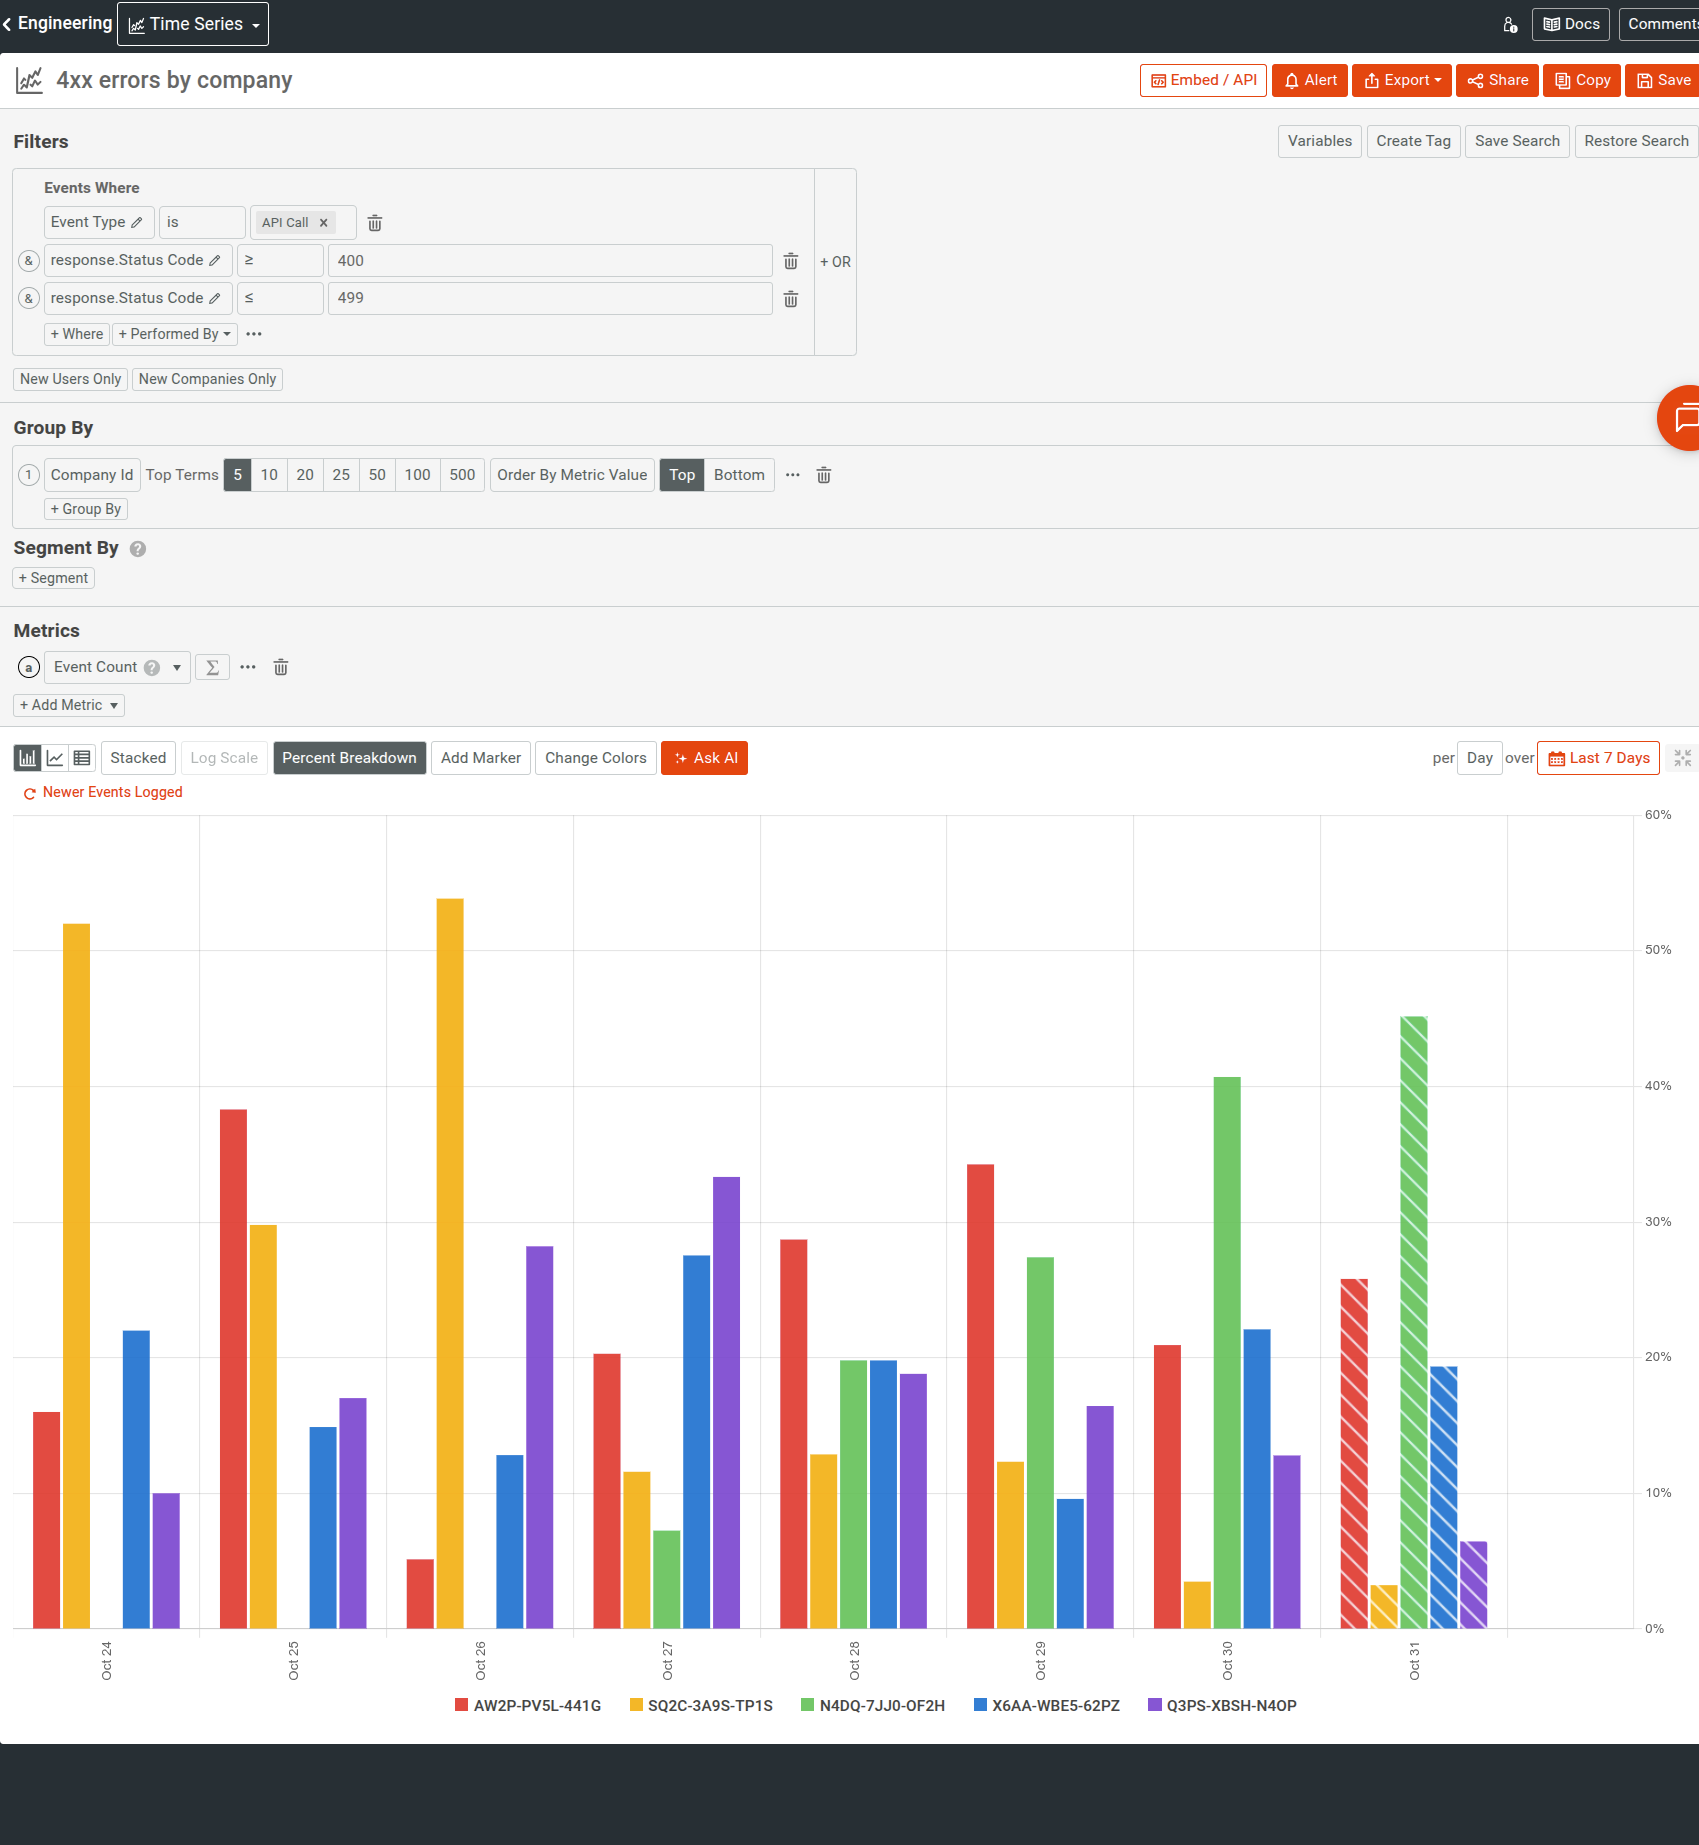Open the table view icon
Screen dimensions: 1699x1845
(x=82, y=757)
